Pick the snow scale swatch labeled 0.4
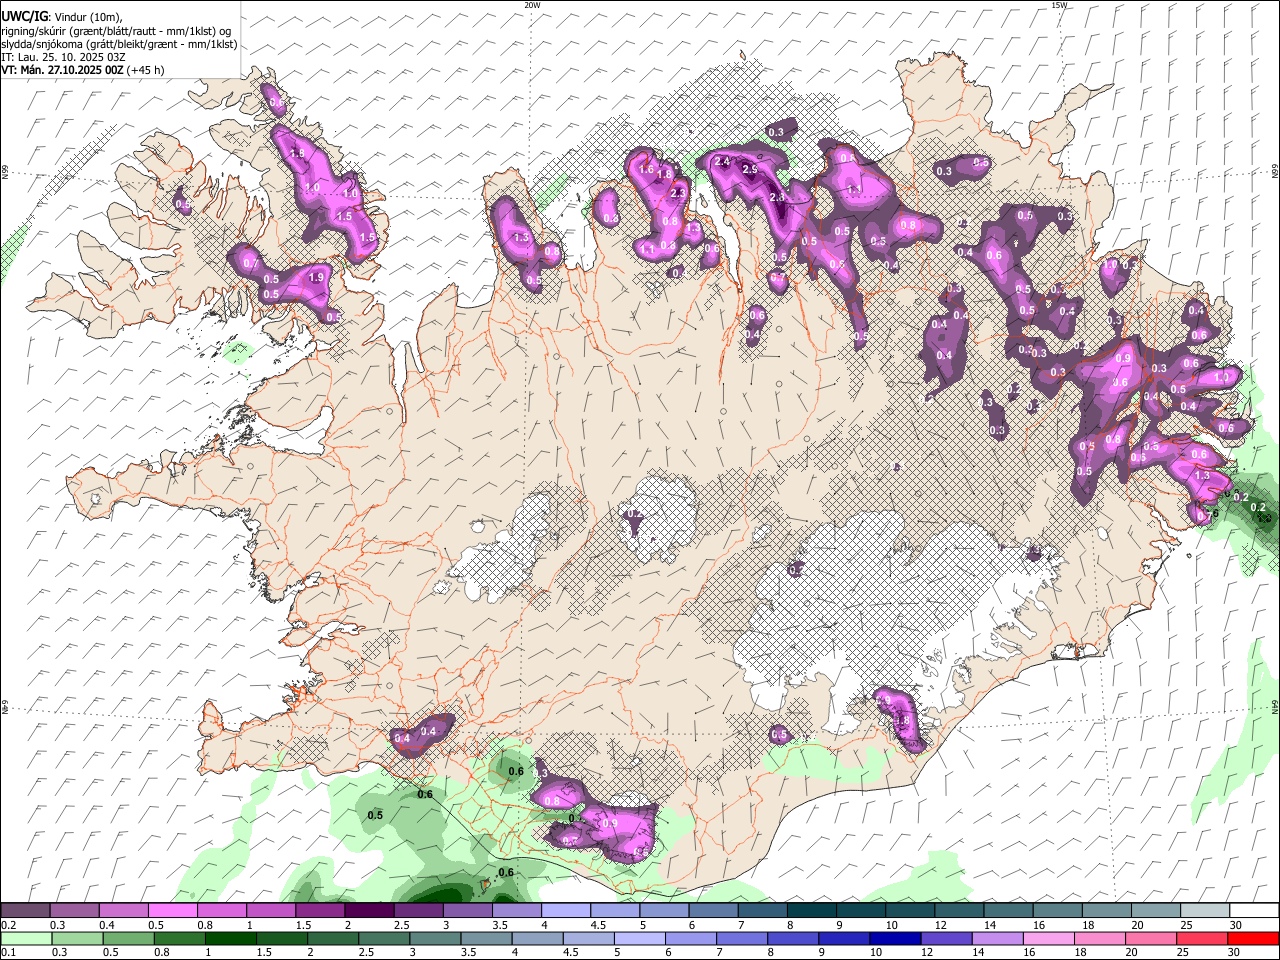Screen dimensions: 1280x960 124,911
